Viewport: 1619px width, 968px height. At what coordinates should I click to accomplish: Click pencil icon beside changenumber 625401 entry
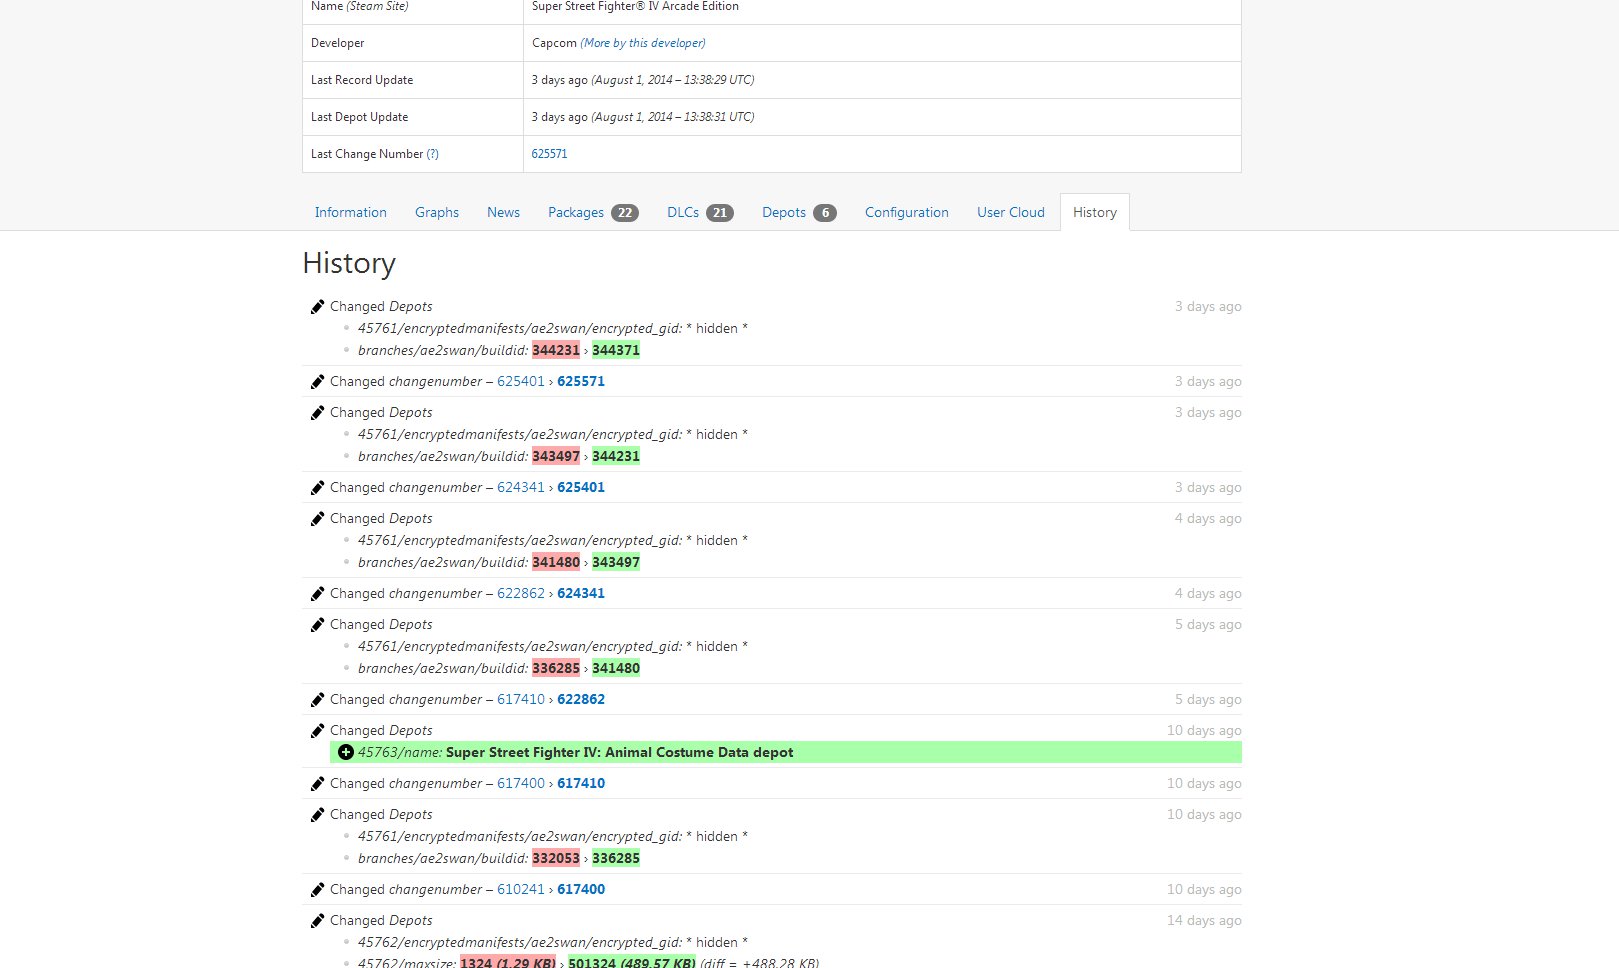point(317,382)
